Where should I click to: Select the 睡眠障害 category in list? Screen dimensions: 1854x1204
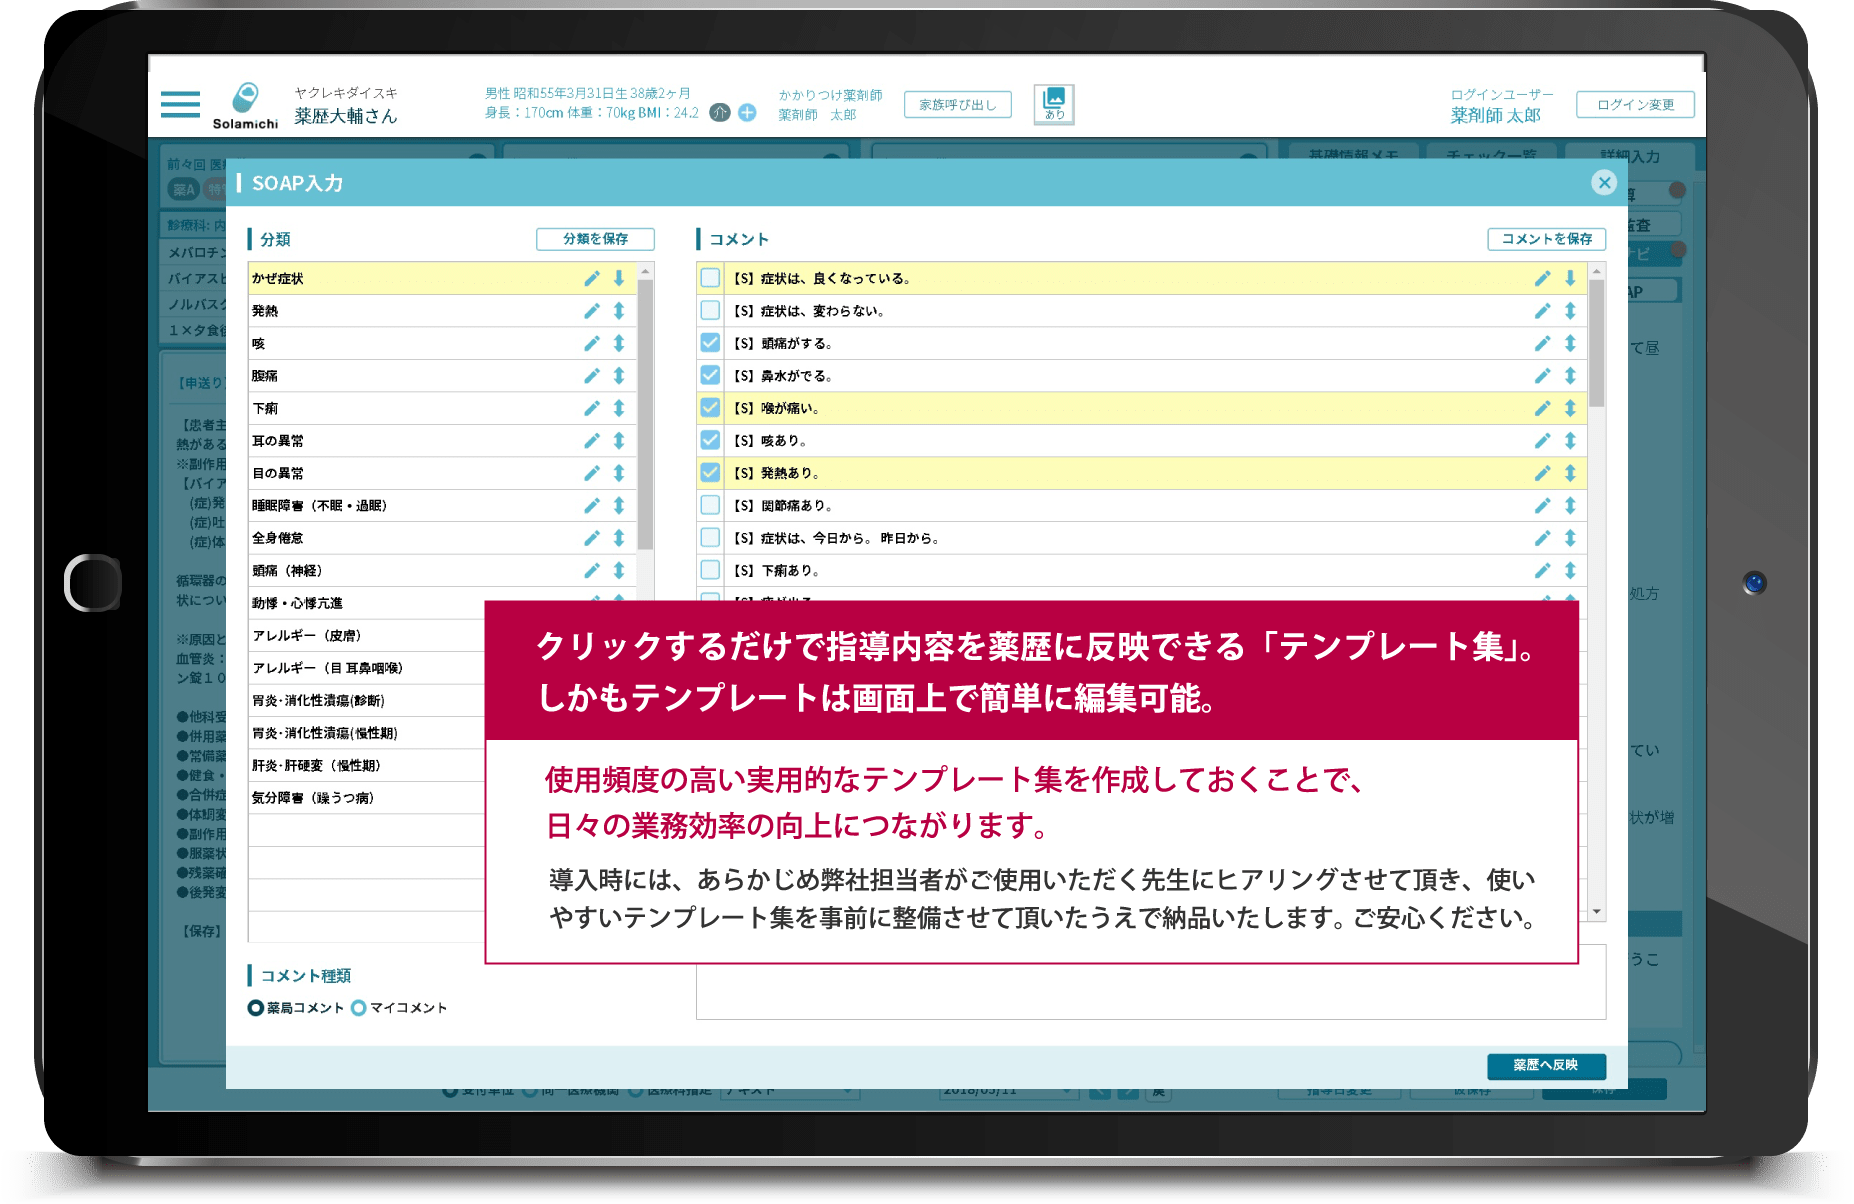320,506
